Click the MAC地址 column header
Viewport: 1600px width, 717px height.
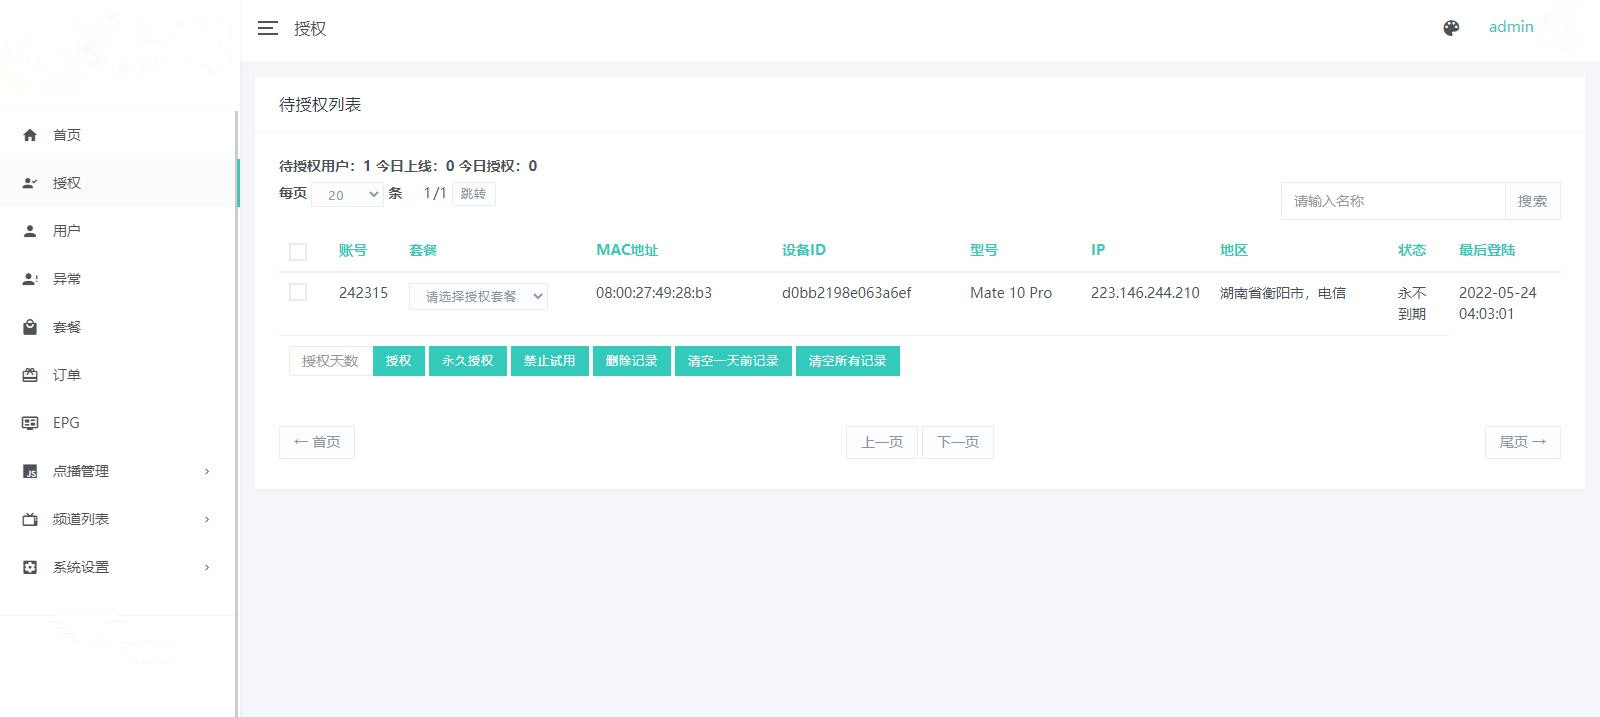[x=627, y=250]
